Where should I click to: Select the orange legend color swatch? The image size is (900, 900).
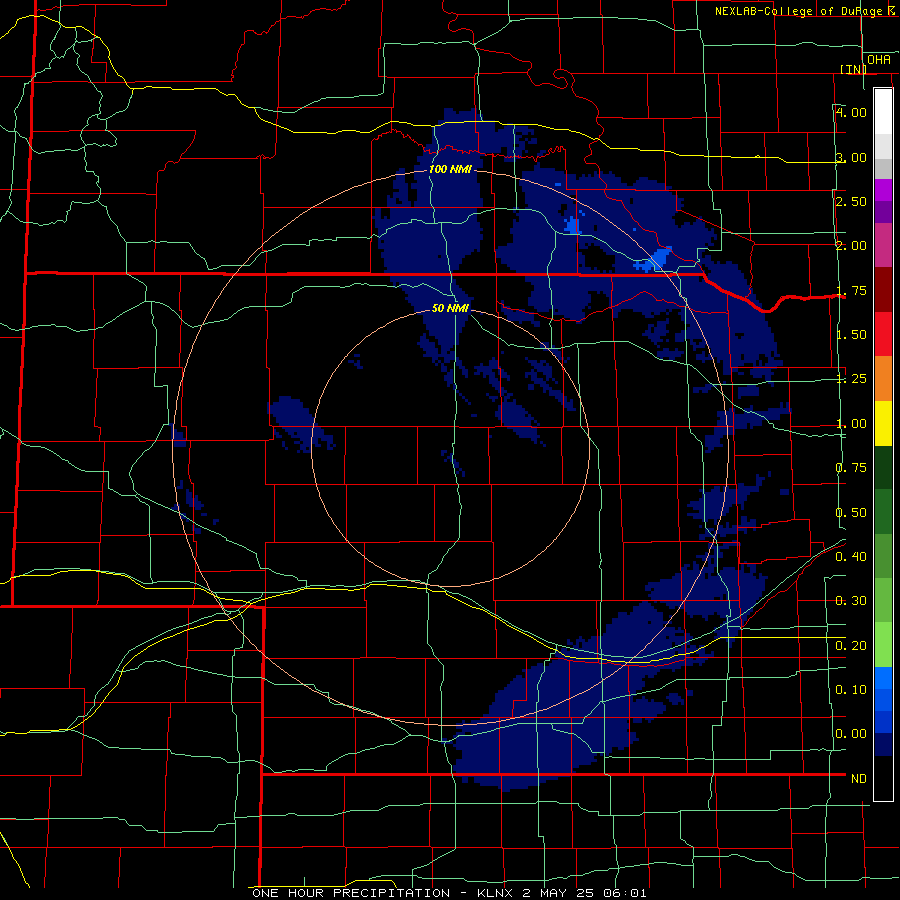point(883,378)
